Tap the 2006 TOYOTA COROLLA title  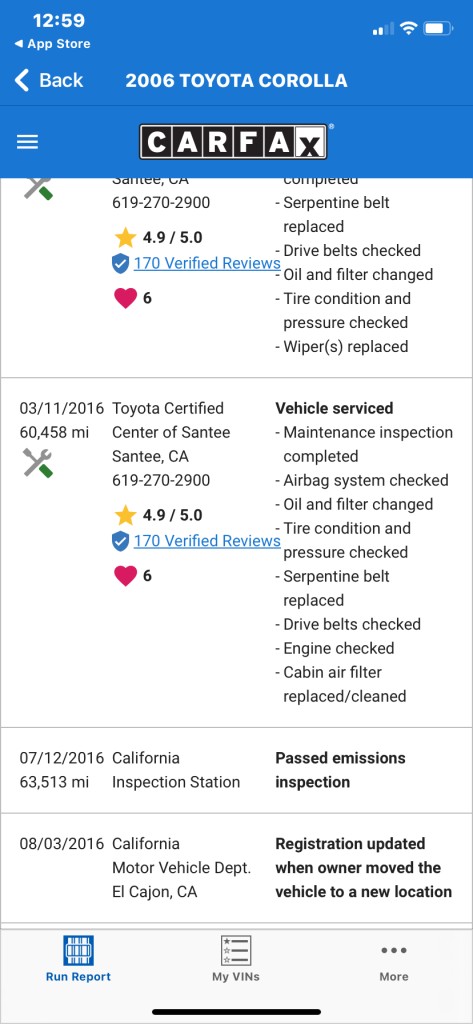236,80
